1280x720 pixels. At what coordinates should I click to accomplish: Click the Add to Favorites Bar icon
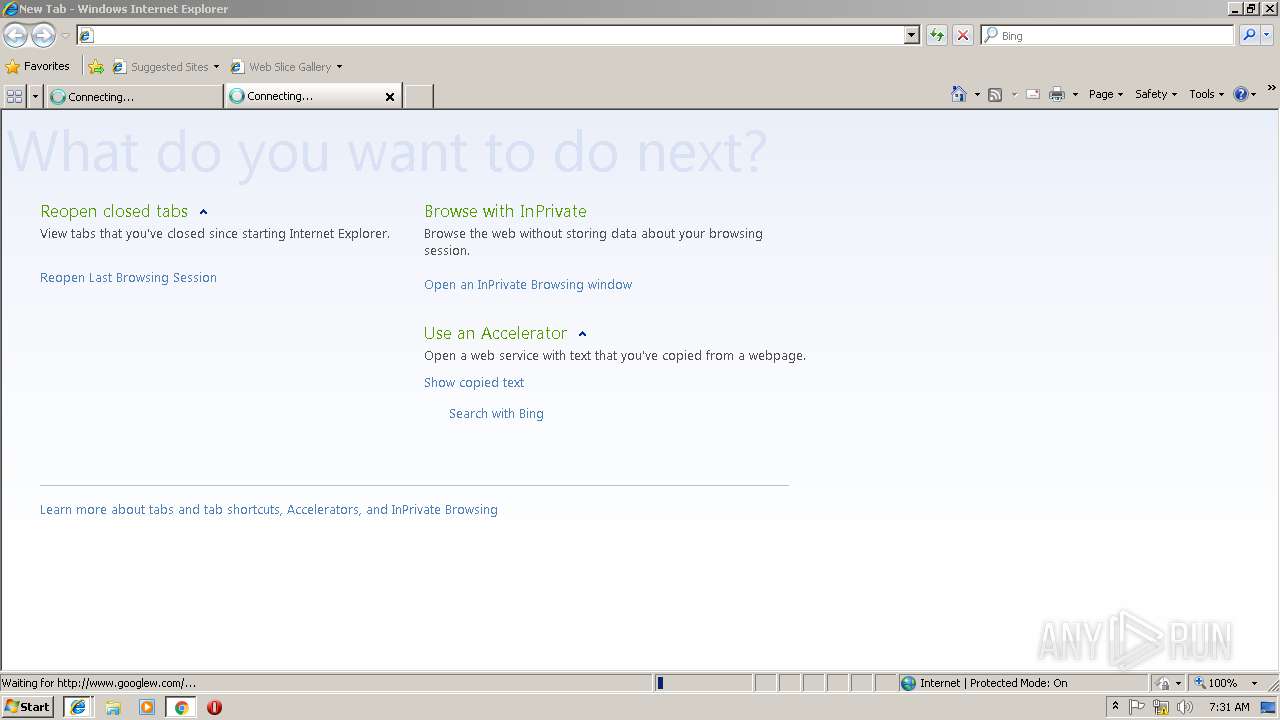pyautogui.click(x=96, y=67)
